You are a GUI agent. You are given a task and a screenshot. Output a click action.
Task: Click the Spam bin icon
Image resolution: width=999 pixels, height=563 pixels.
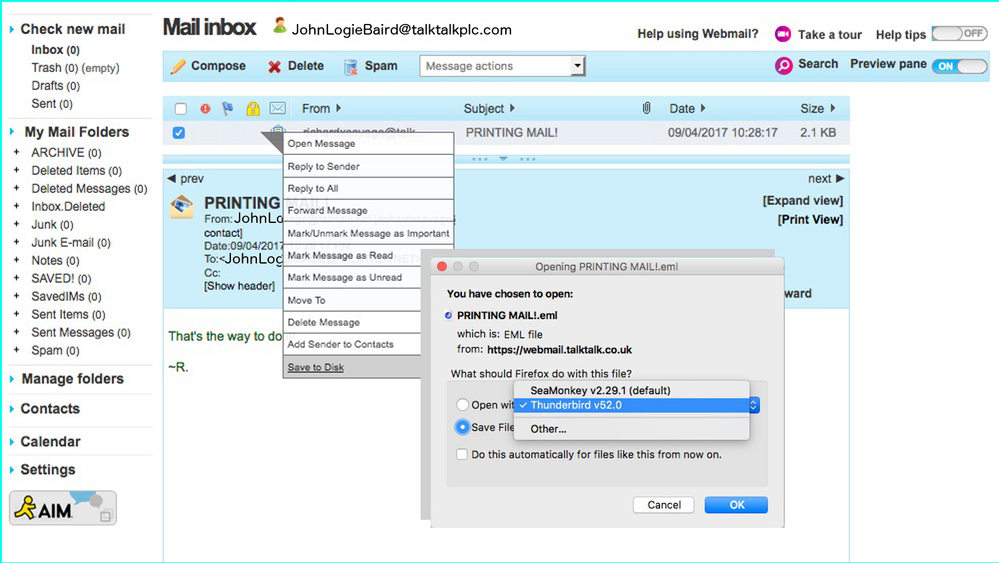point(350,67)
